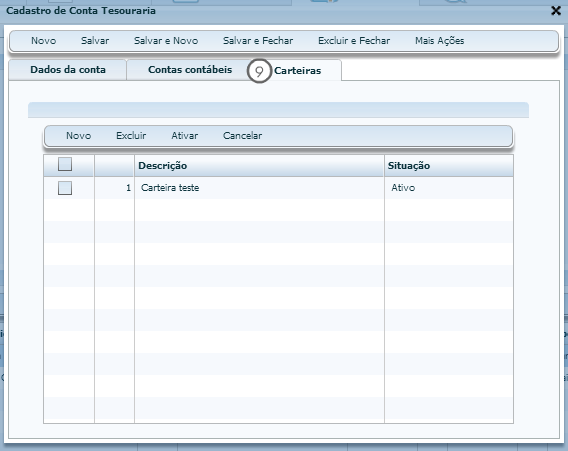The image size is (568, 451).
Task: Click Novo in the top toolbar
Action: (43, 41)
